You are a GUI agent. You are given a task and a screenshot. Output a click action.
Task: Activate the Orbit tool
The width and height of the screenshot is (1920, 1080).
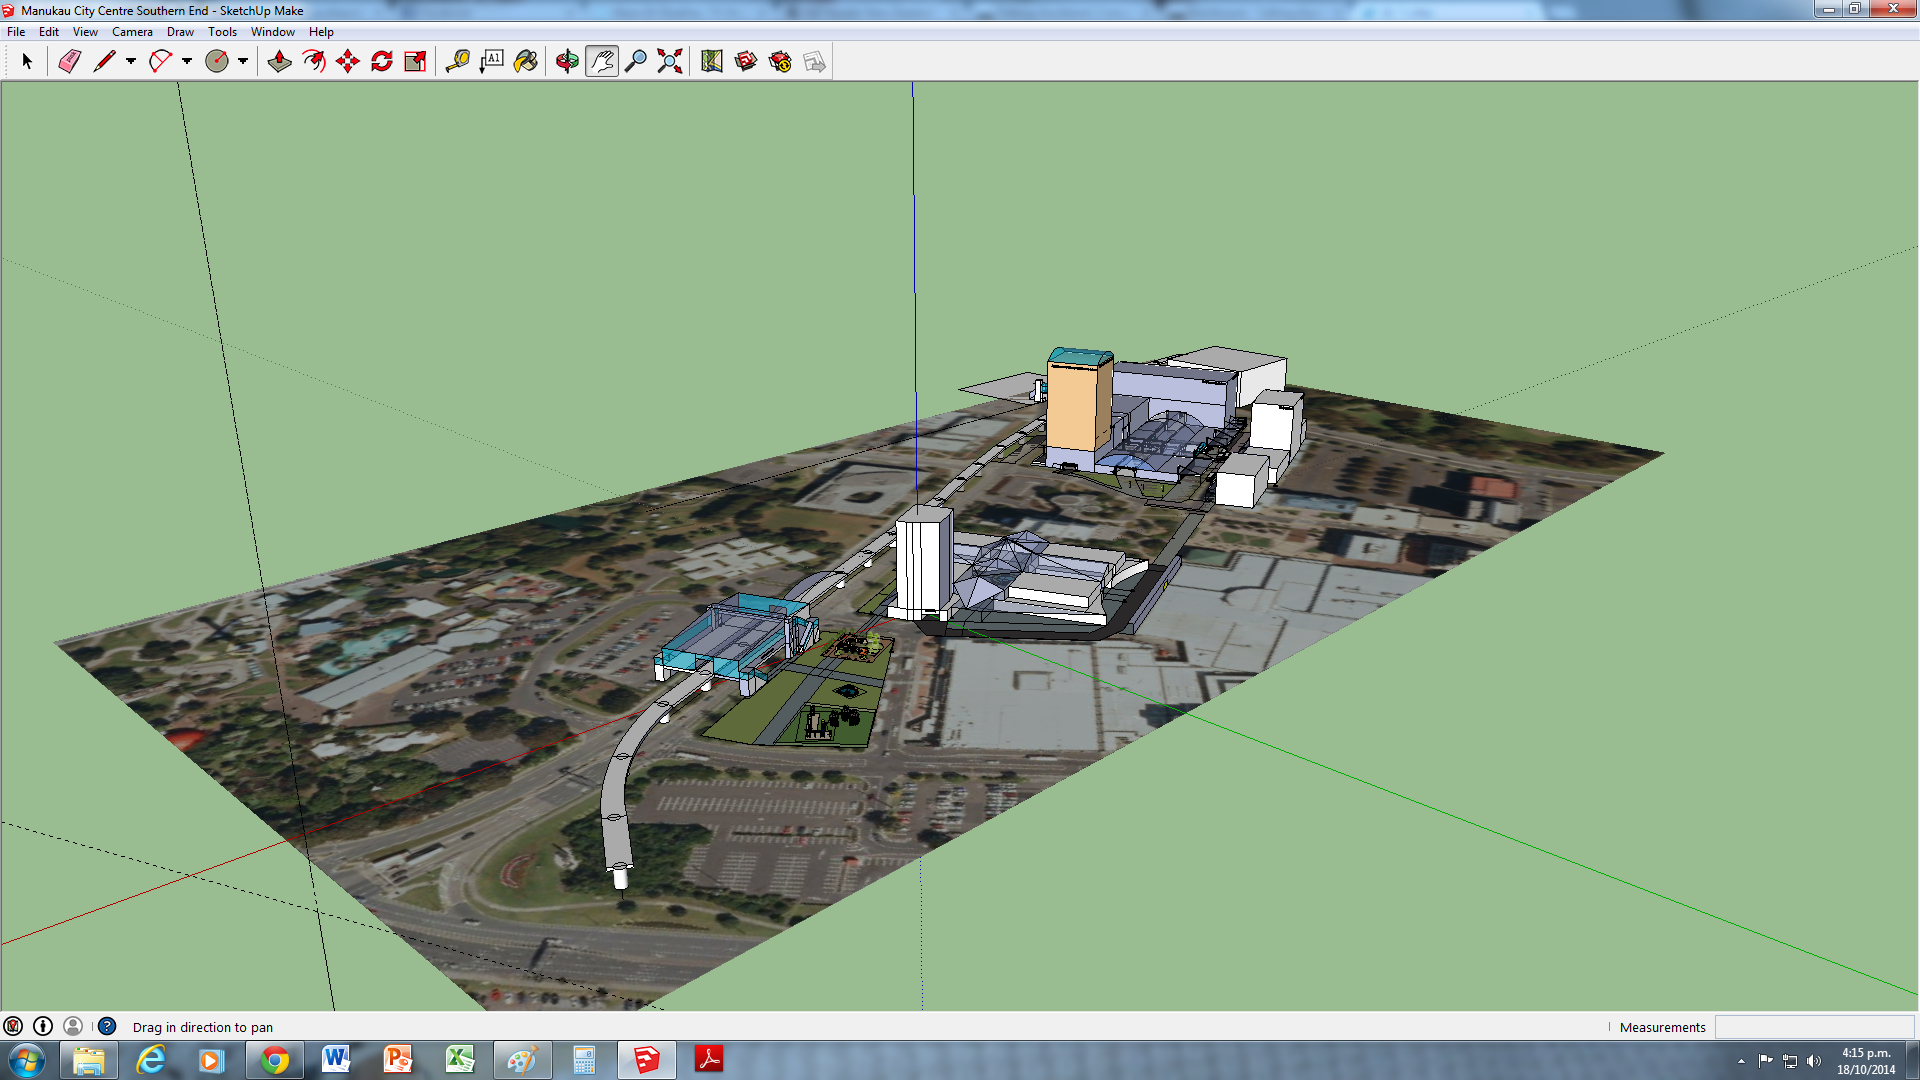567,62
